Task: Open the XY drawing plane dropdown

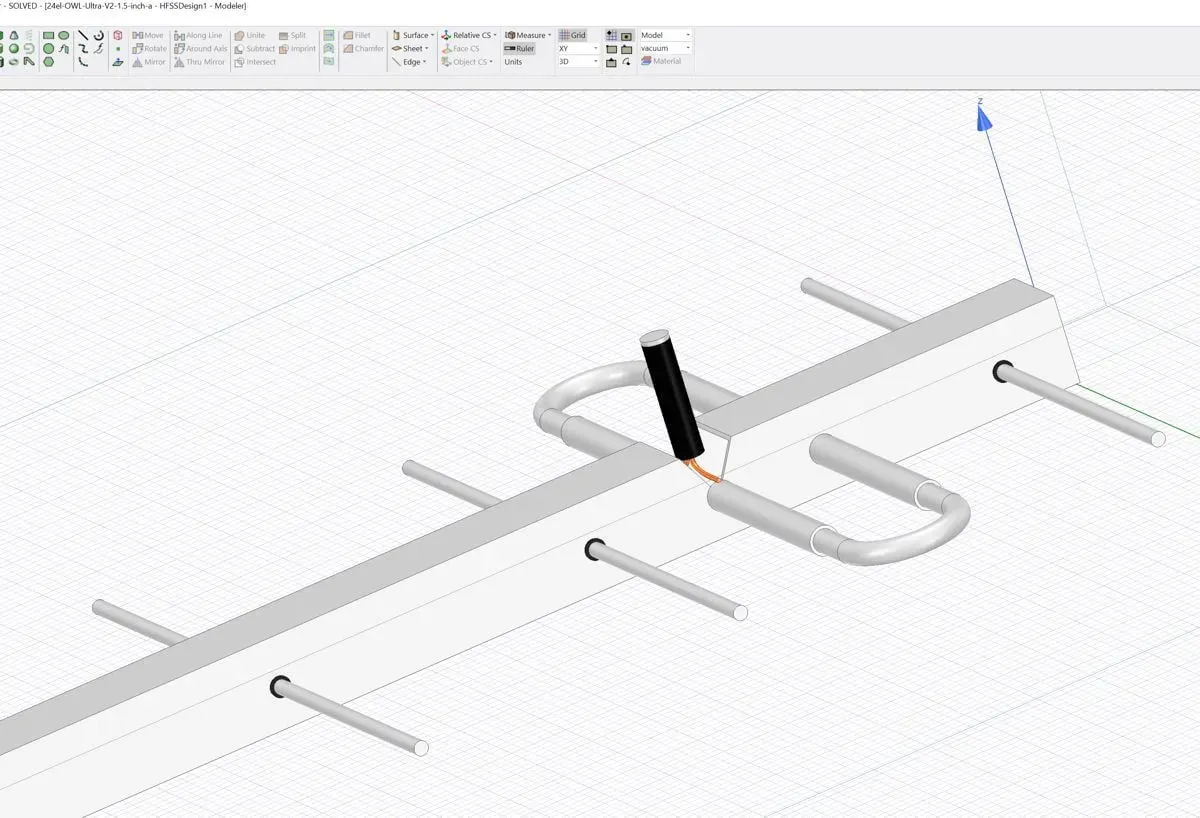Action: tap(578, 48)
